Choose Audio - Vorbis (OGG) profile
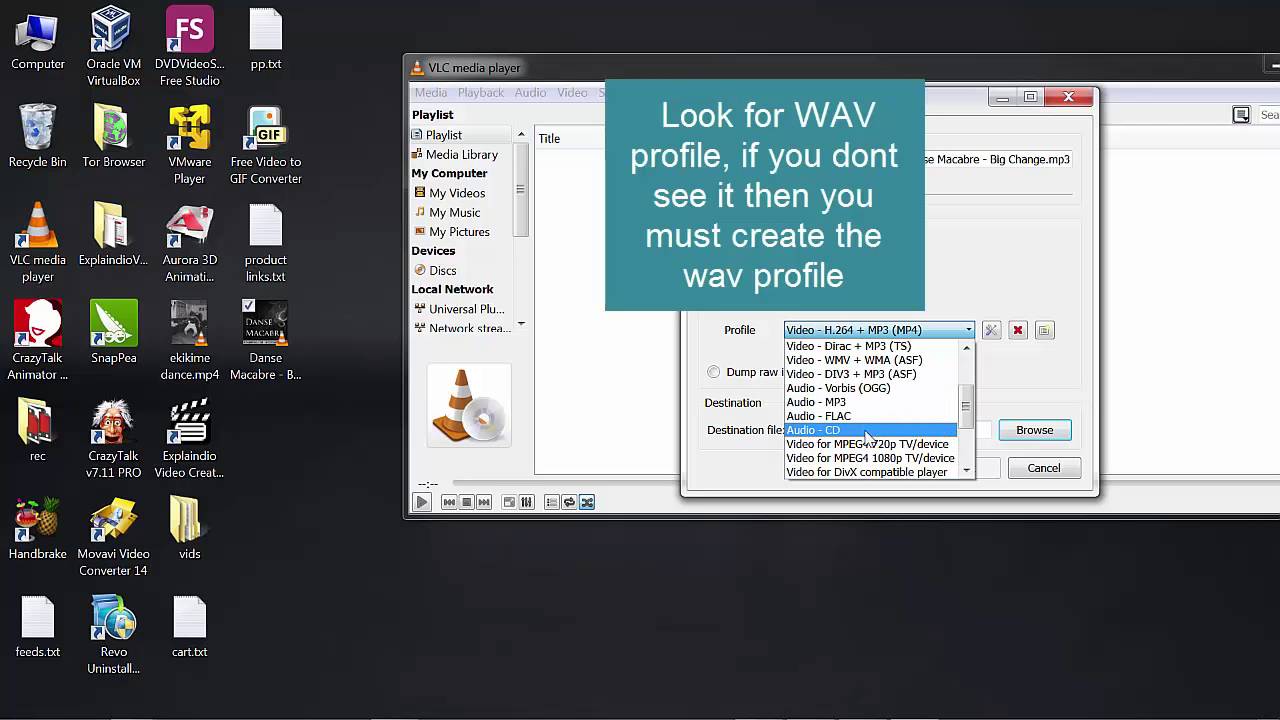 (871, 388)
